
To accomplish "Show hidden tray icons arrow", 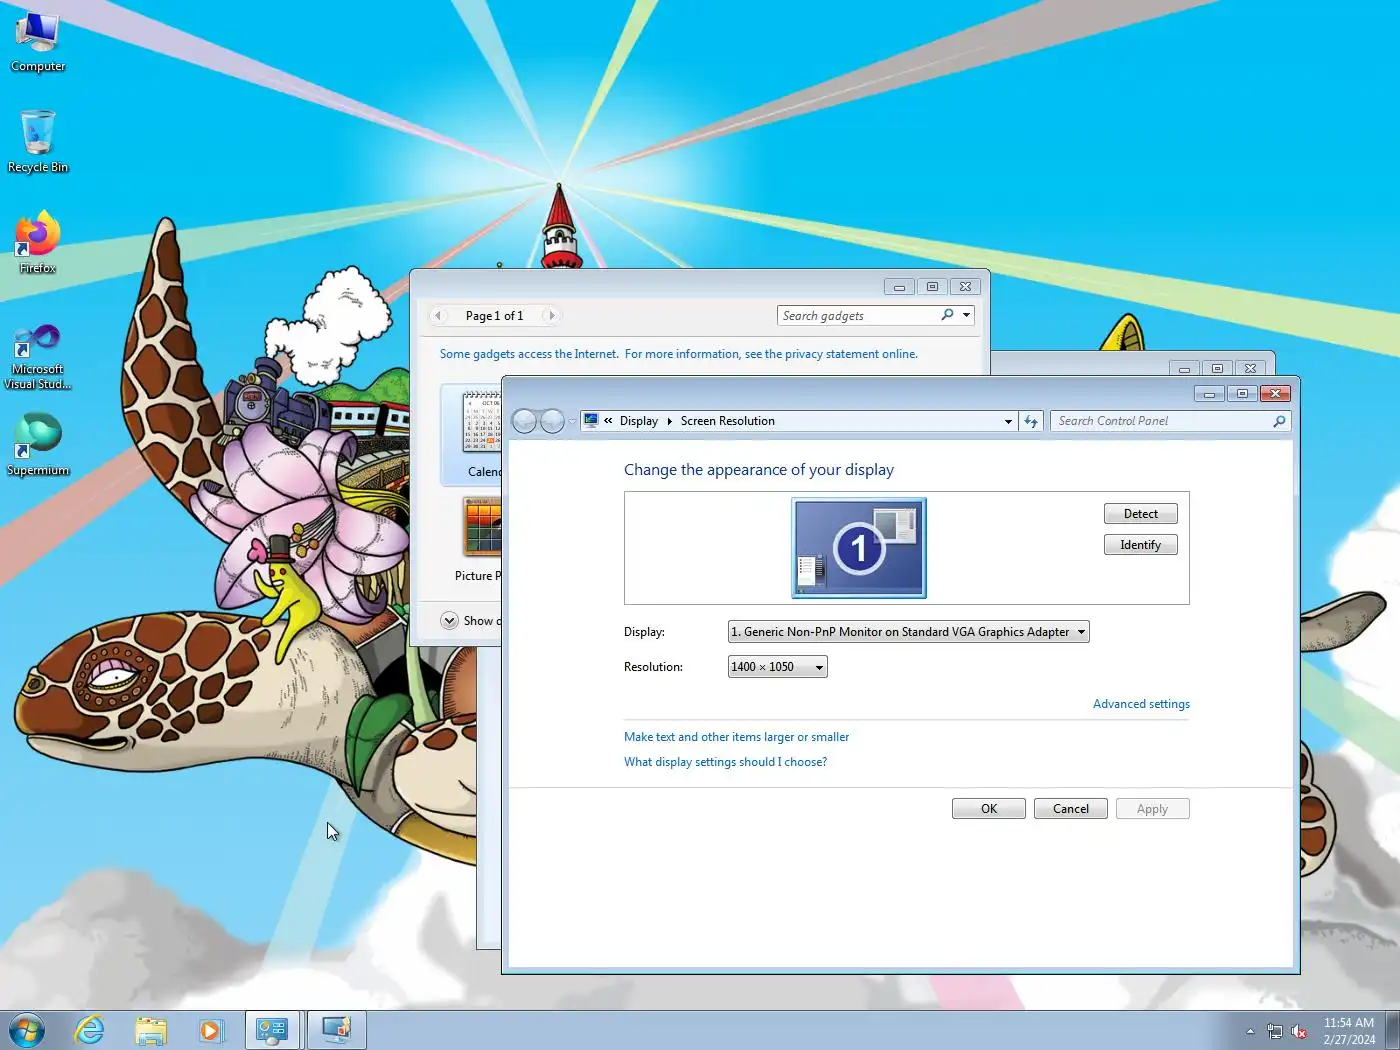I will coord(1250,1031).
